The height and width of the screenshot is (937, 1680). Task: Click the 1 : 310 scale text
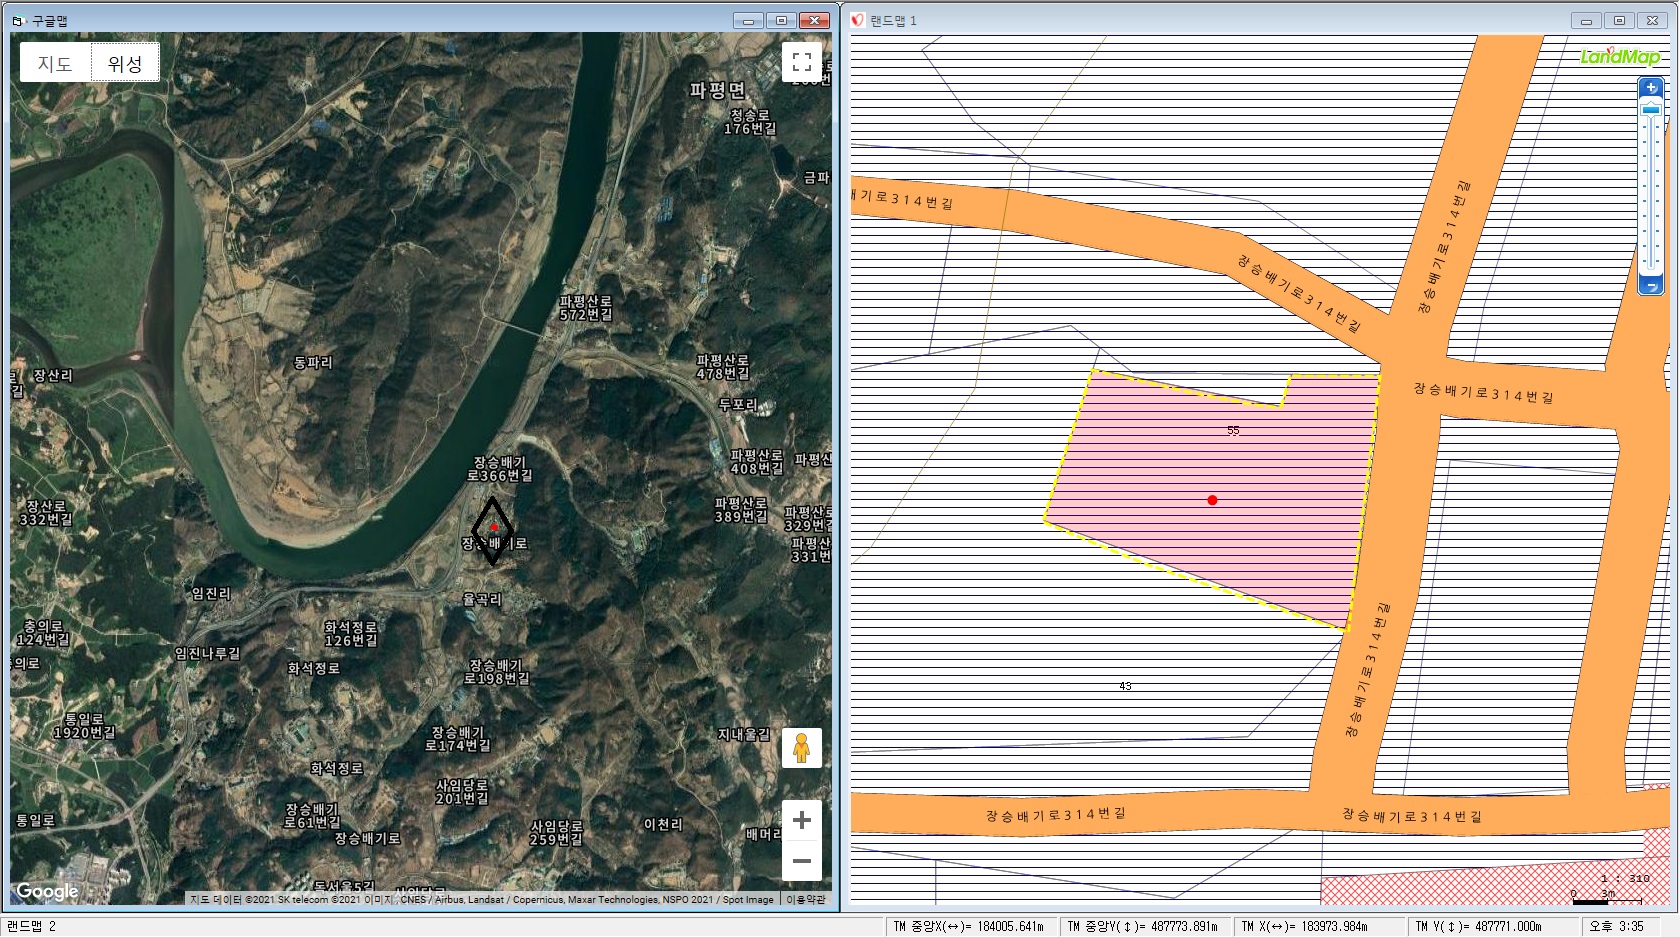(1625, 879)
